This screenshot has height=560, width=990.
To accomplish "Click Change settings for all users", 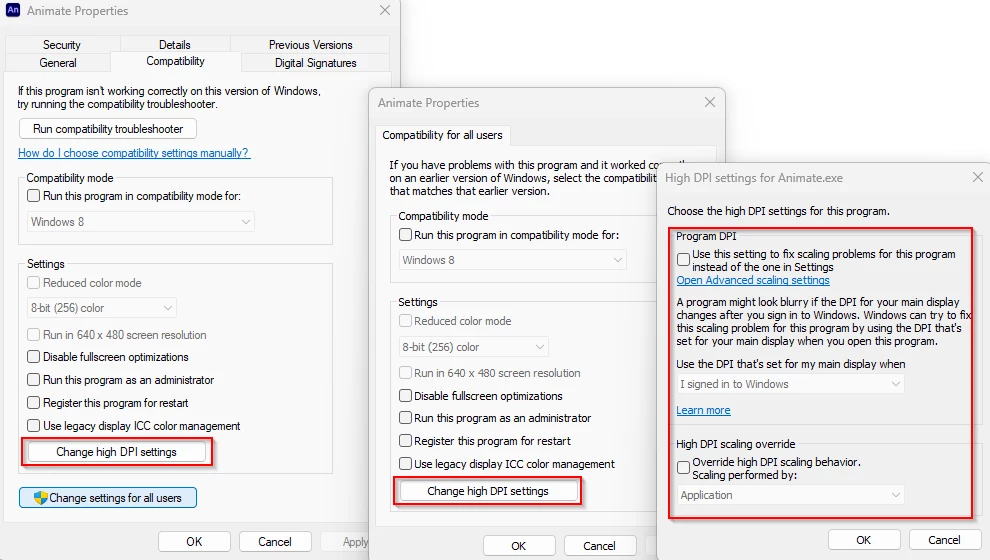I will pyautogui.click(x=108, y=497).
